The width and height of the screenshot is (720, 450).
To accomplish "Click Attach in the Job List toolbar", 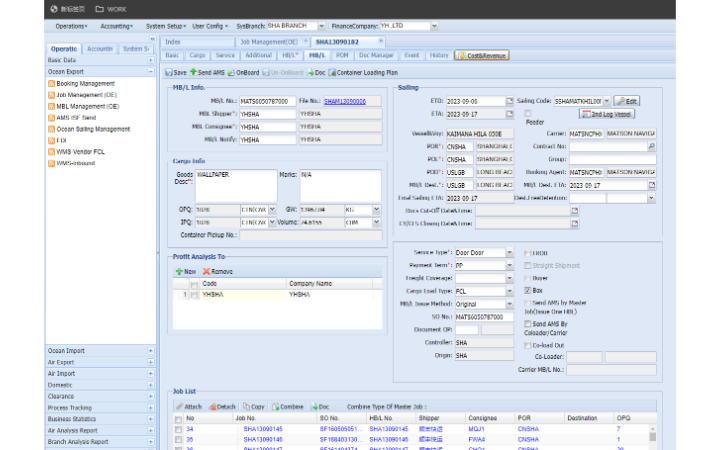I will point(189,407).
